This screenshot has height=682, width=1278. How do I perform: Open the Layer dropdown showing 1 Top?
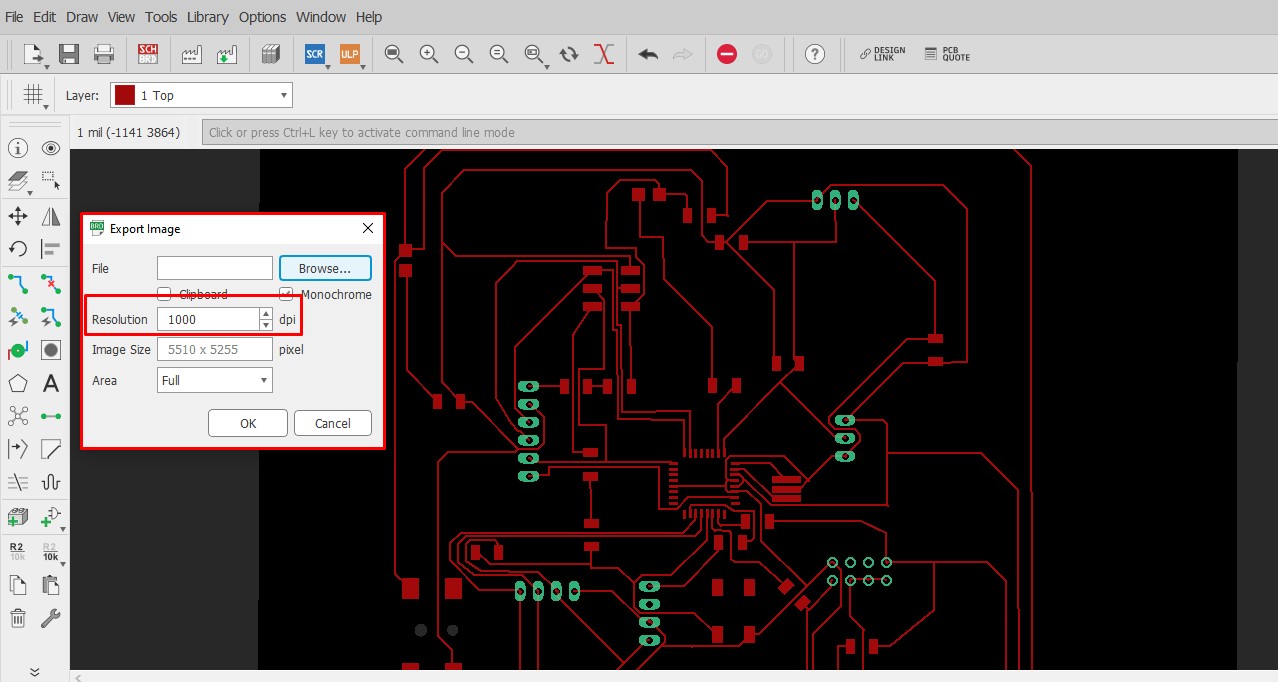[201, 95]
